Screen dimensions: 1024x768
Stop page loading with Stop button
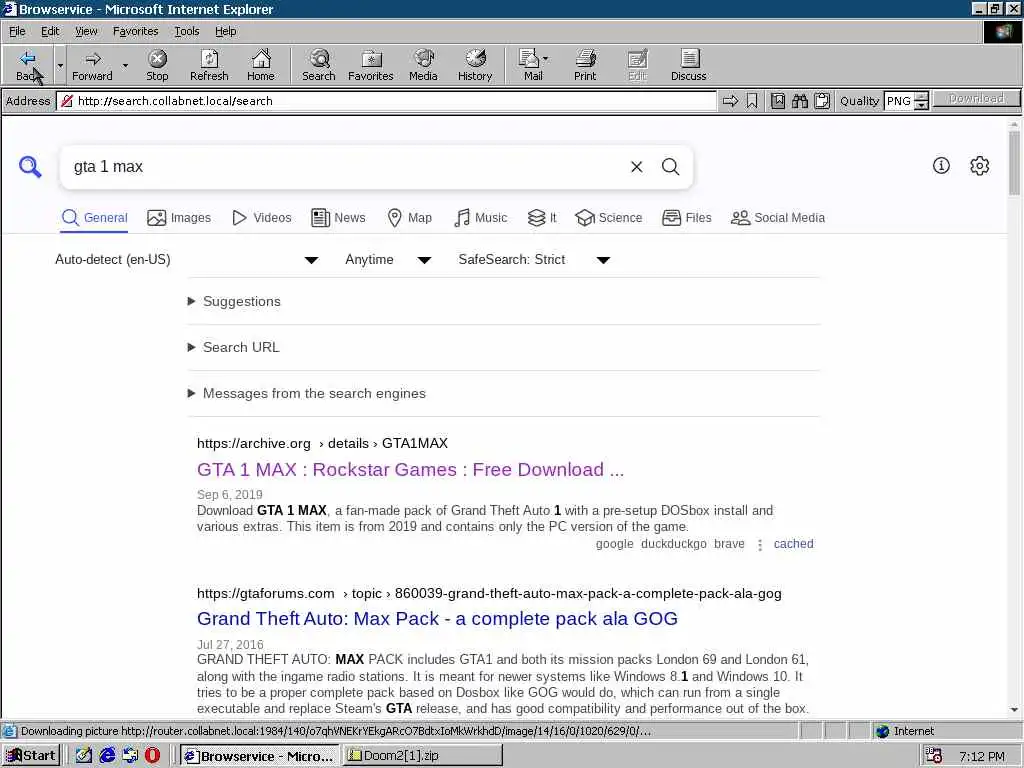pos(157,65)
